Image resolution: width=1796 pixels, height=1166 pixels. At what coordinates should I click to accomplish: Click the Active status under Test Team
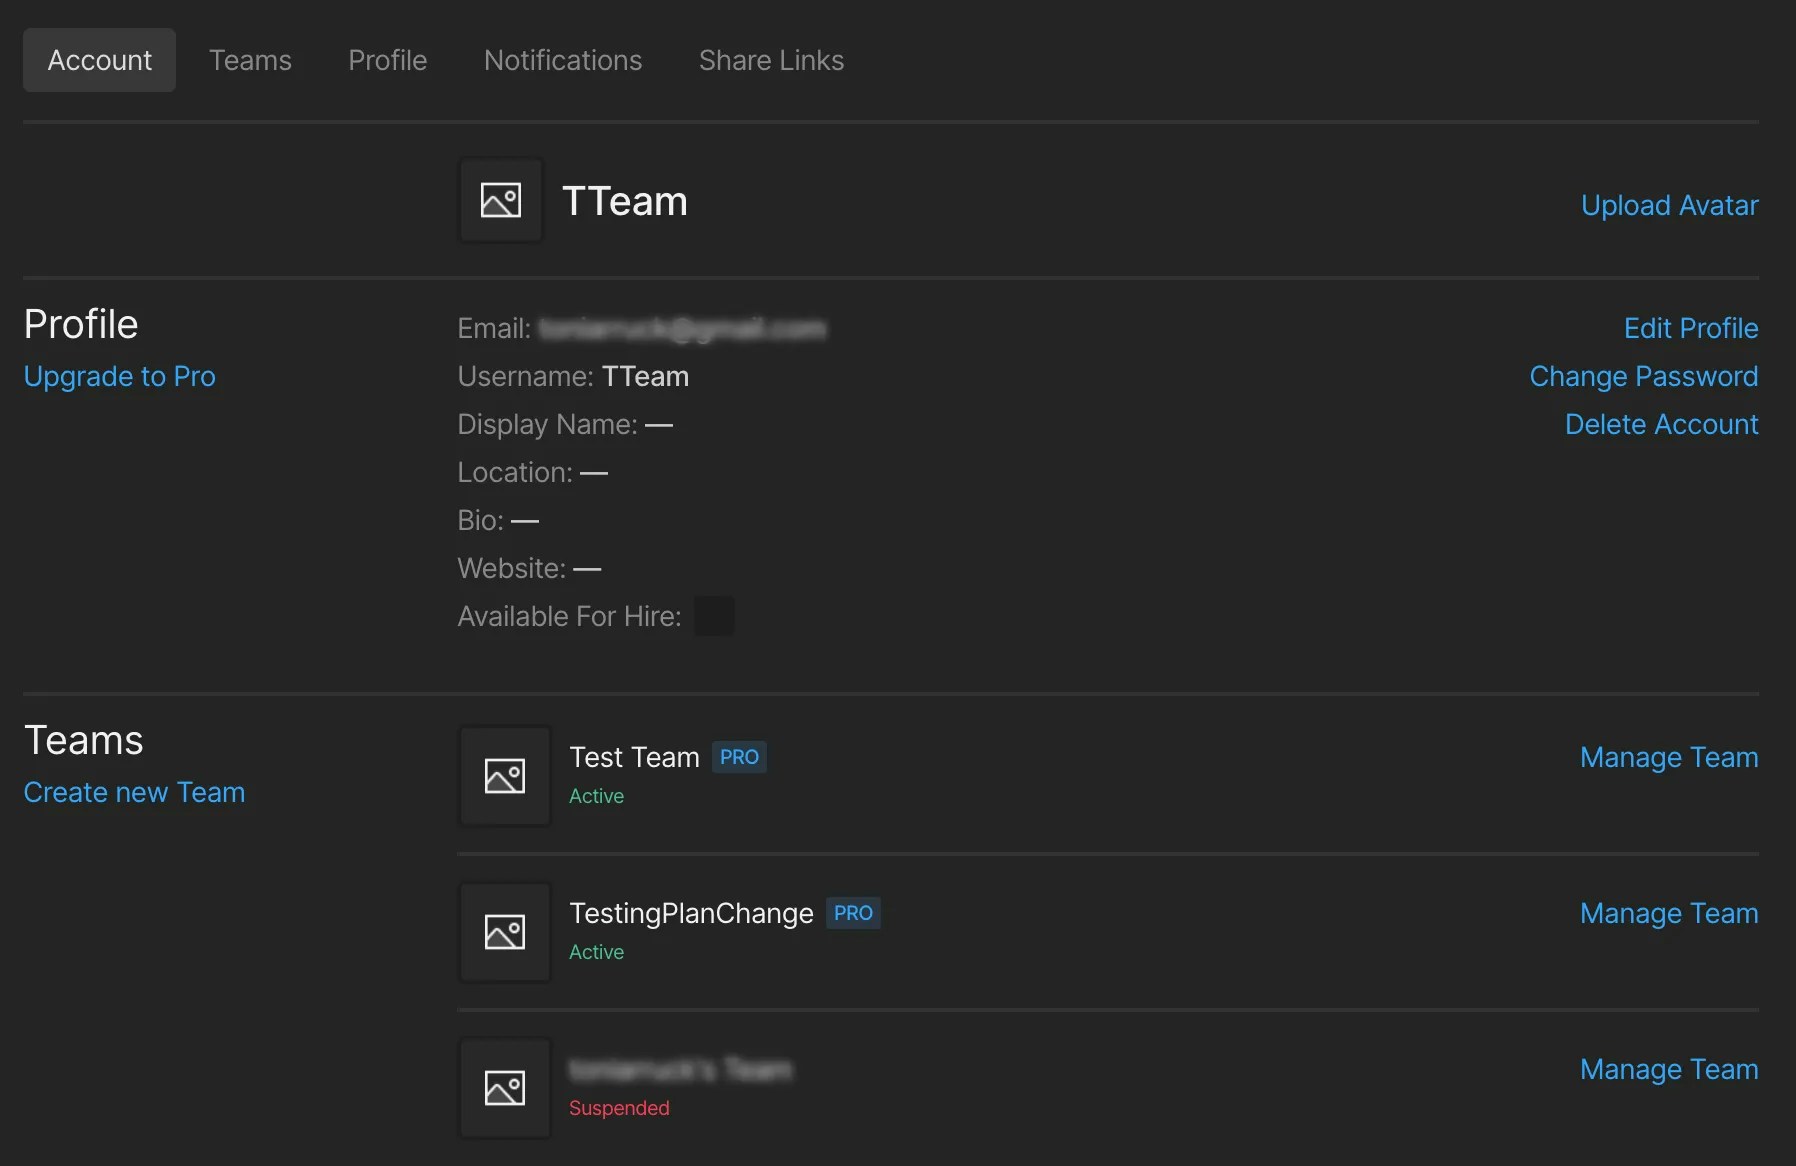click(x=596, y=796)
